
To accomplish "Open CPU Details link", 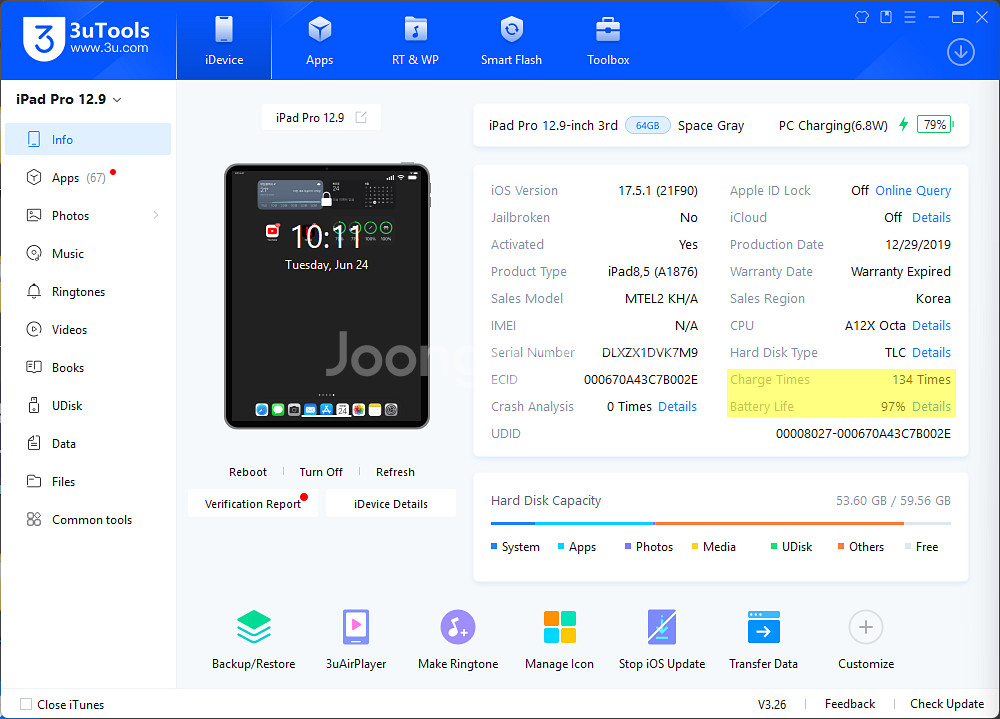I will (x=931, y=325).
